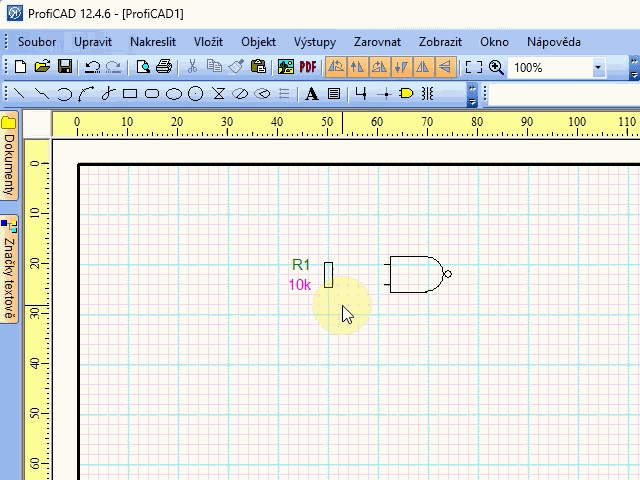Expand the top toolbar overflow chevron
The width and height of the screenshot is (640, 480).
click(x=634, y=68)
